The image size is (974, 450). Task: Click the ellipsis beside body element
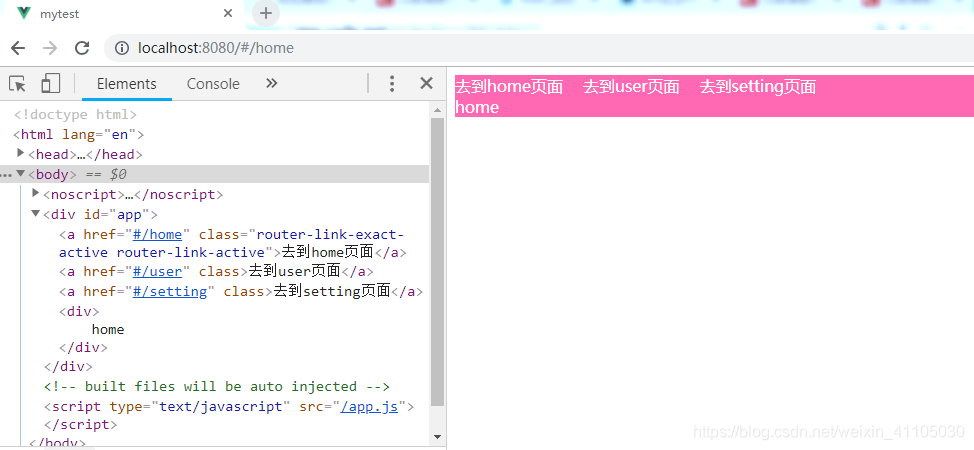pyautogui.click(x=6, y=175)
